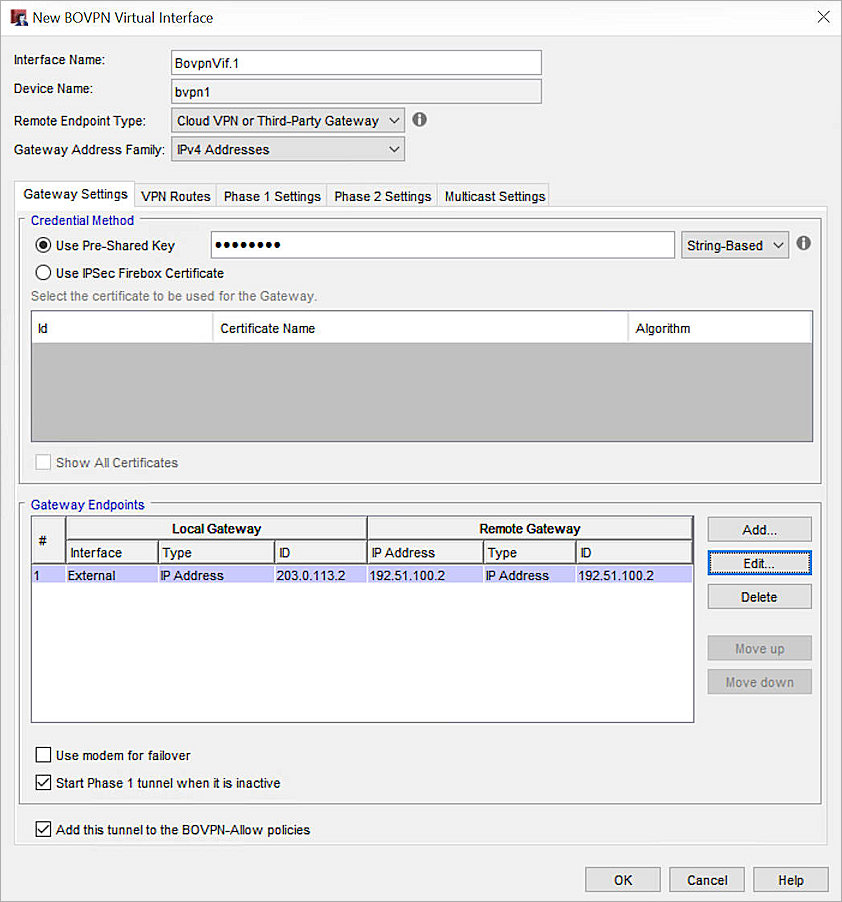Switch to the Gateway Settings tab
842x902 pixels.
[75, 194]
